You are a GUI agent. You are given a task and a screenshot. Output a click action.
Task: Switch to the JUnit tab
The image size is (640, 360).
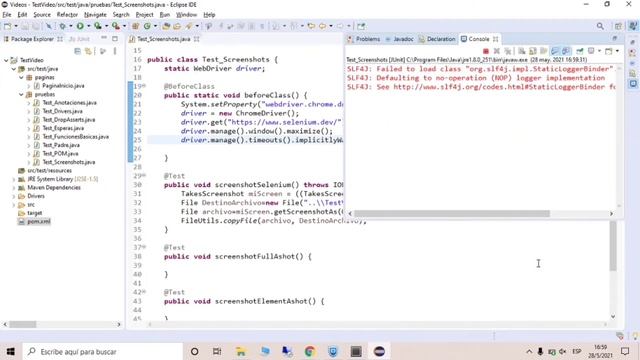[x=79, y=39]
